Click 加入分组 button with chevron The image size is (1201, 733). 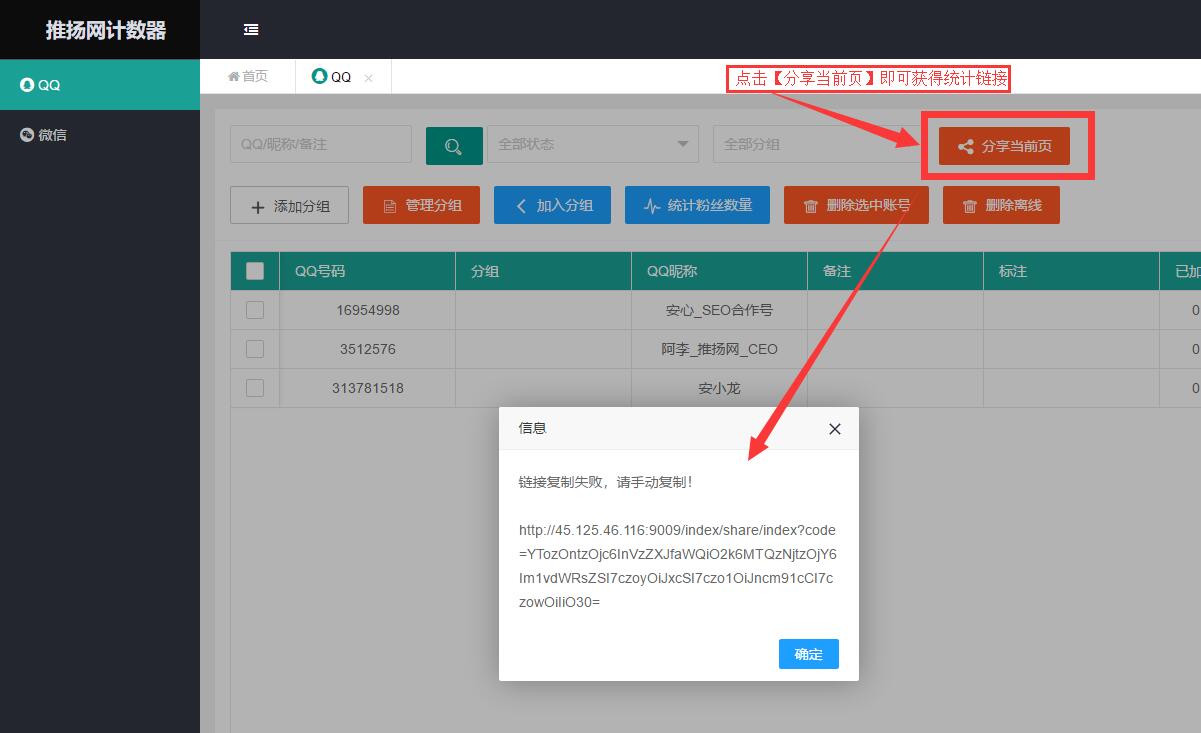[x=552, y=205]
